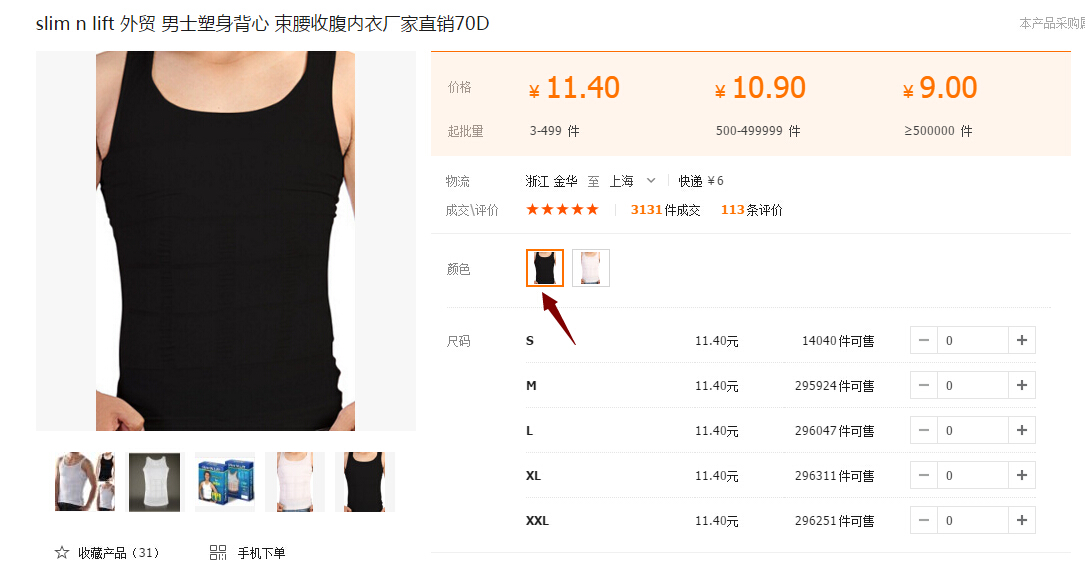Increase quantity for size XXL

(x=1021, y=520)
